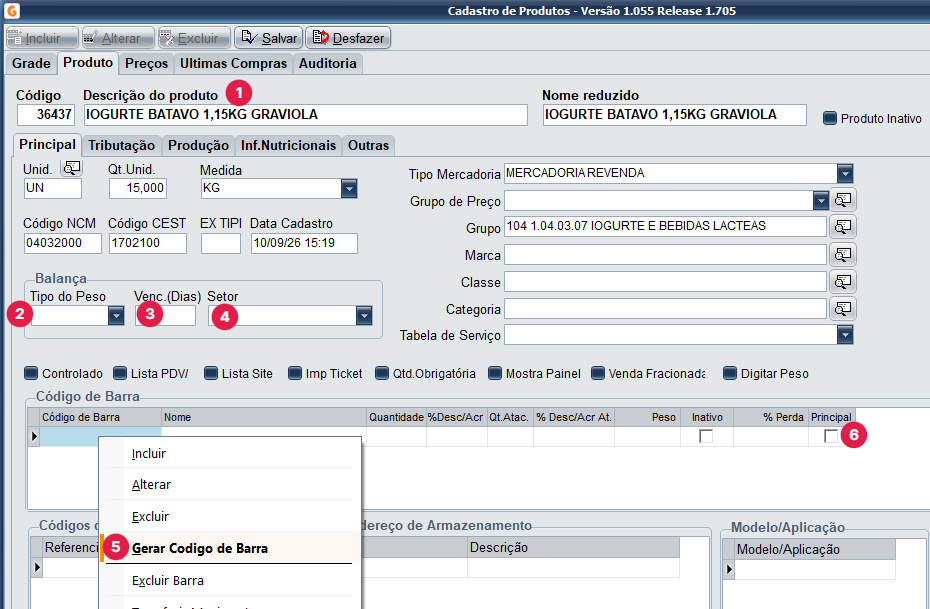930x609 pixels.
Task: Expand the Tabela de Serviço dropdown
Action: tap(845, 335)
